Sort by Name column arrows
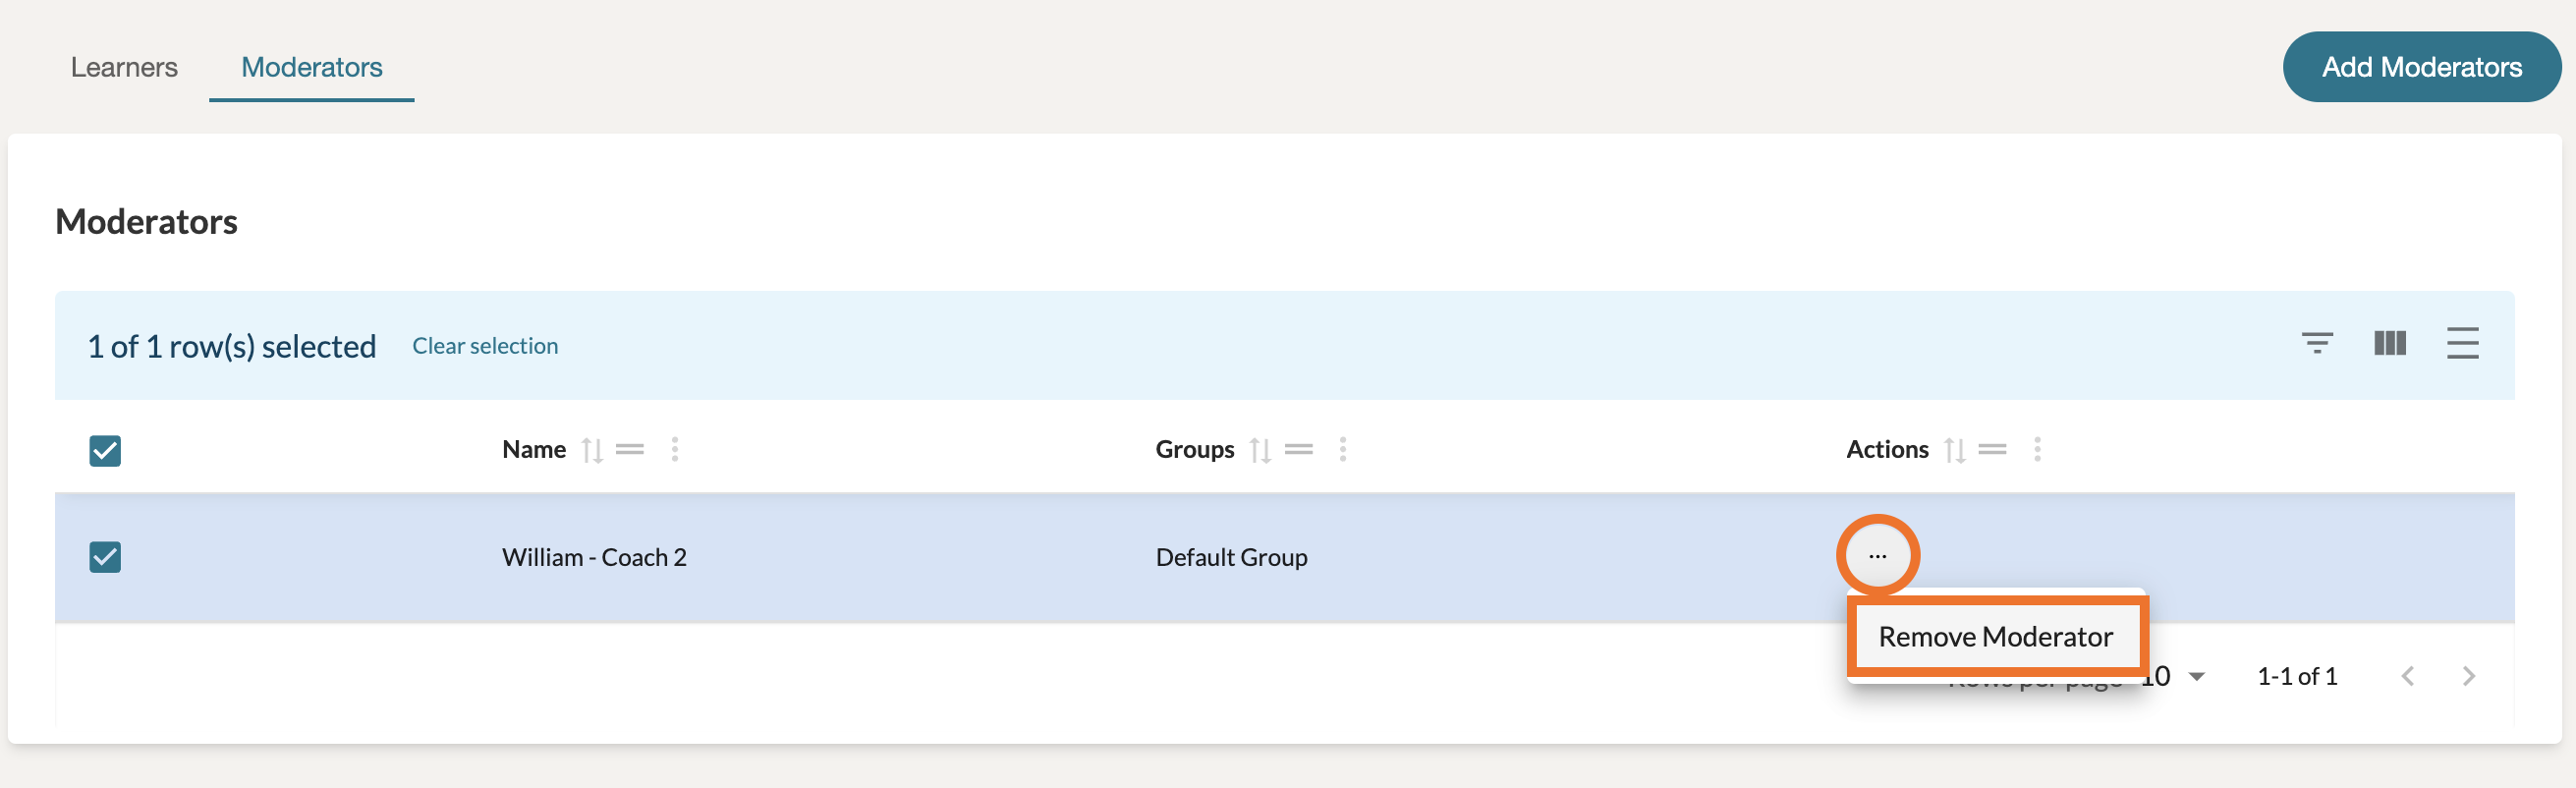Screen dimensions: 2576x788 pyautogui.click(x=592, y=450)
